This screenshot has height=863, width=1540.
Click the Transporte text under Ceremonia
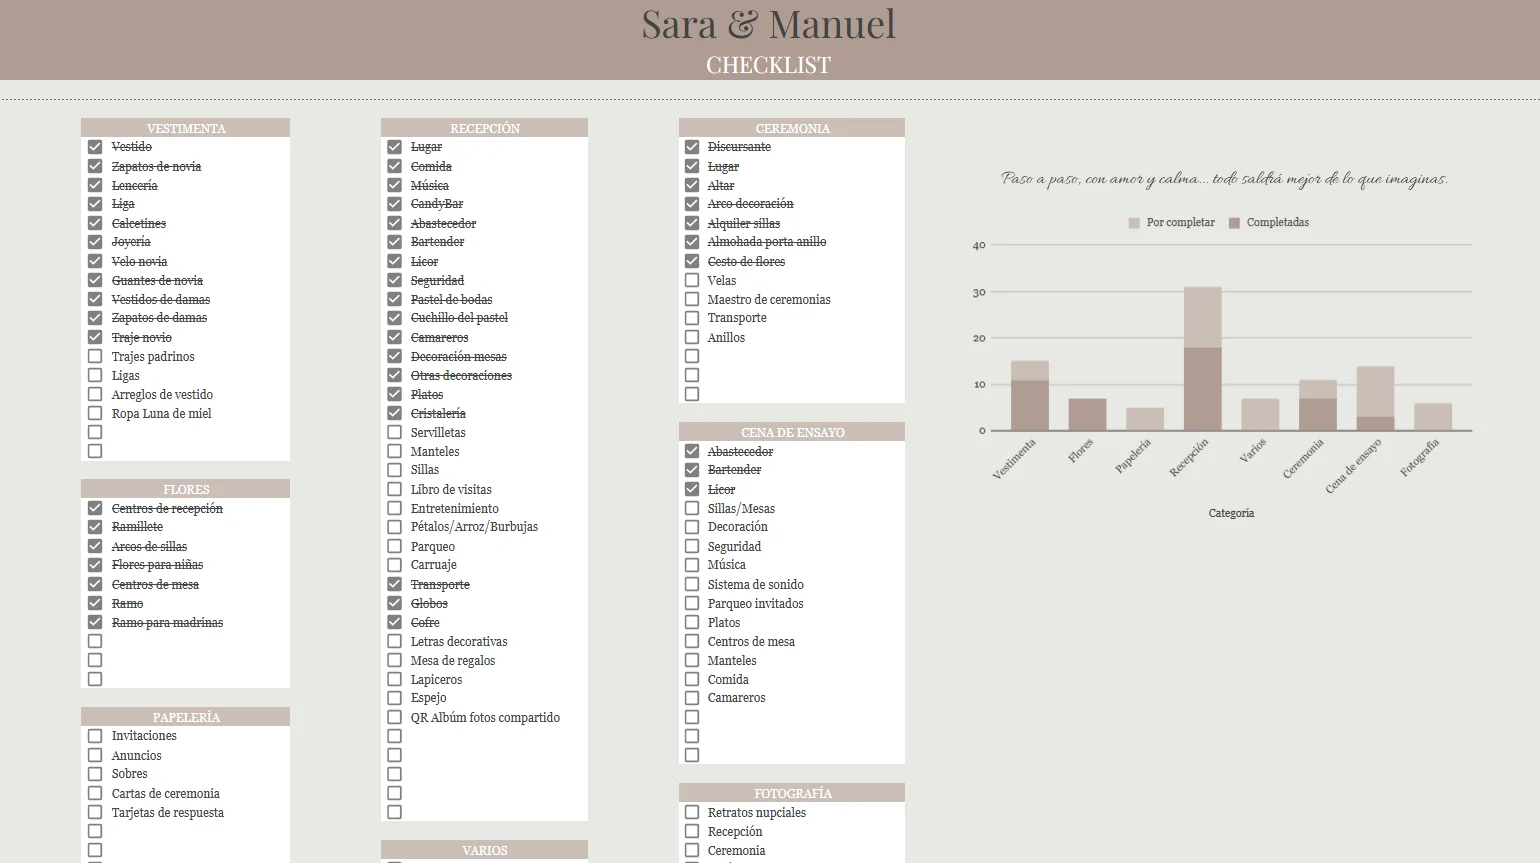click(737, 318)
